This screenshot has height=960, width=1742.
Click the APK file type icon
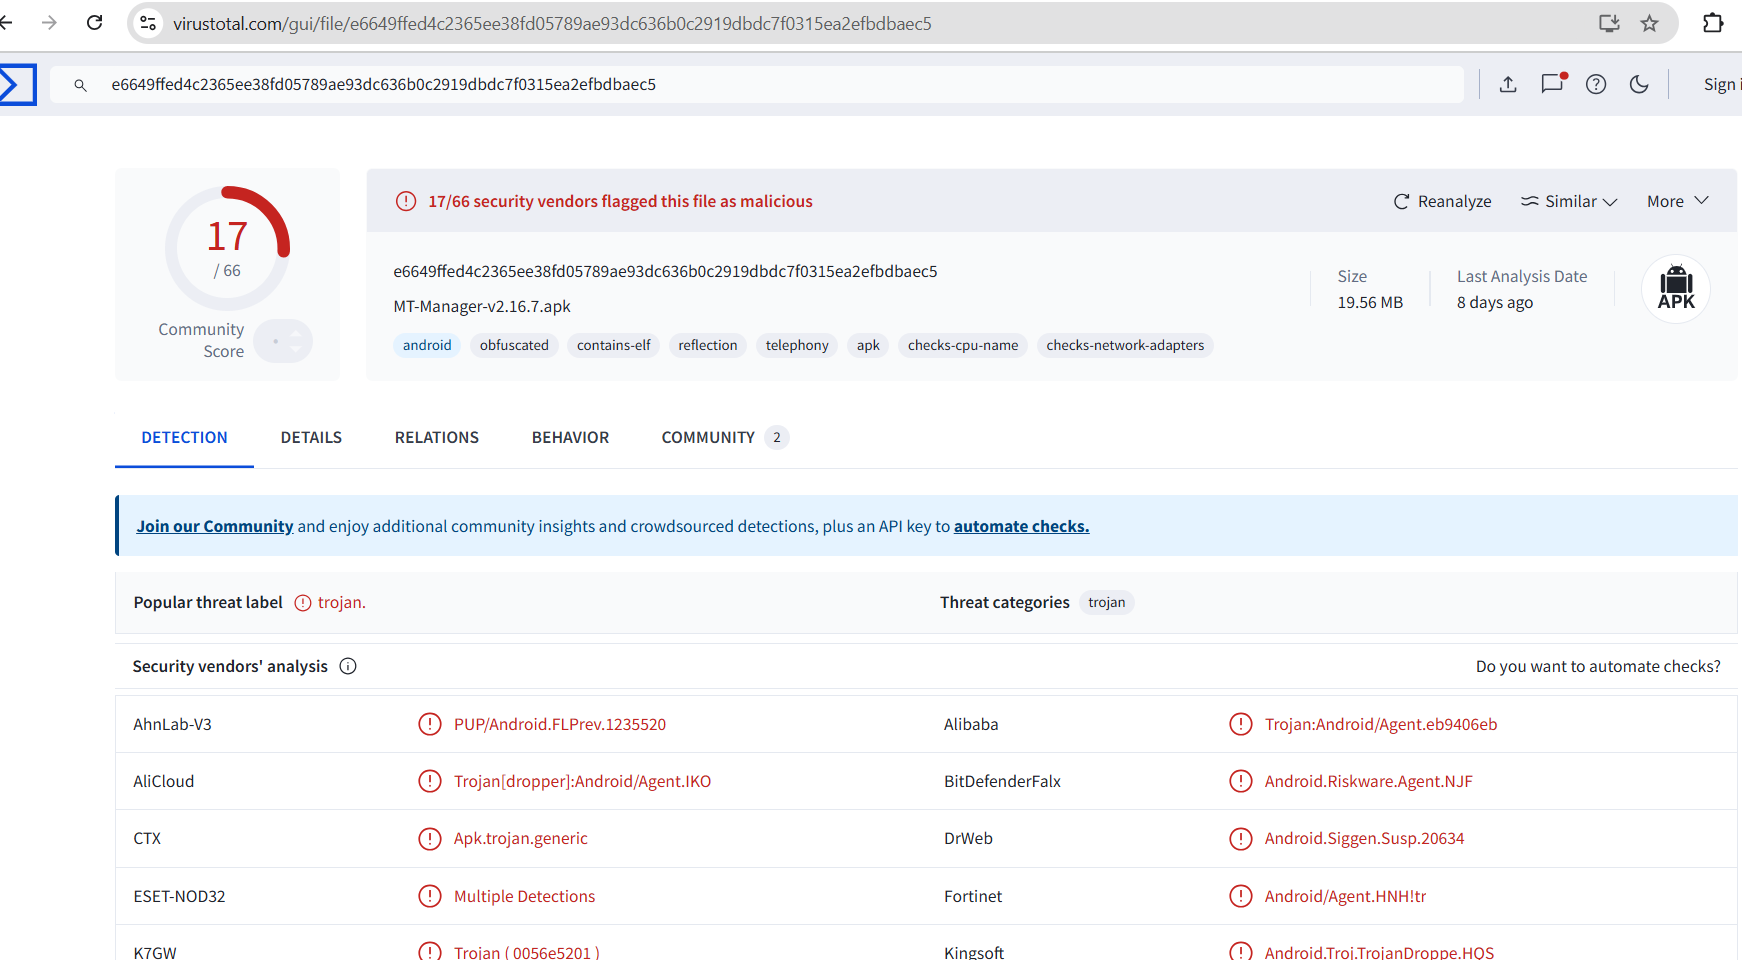click(1676, 289)
